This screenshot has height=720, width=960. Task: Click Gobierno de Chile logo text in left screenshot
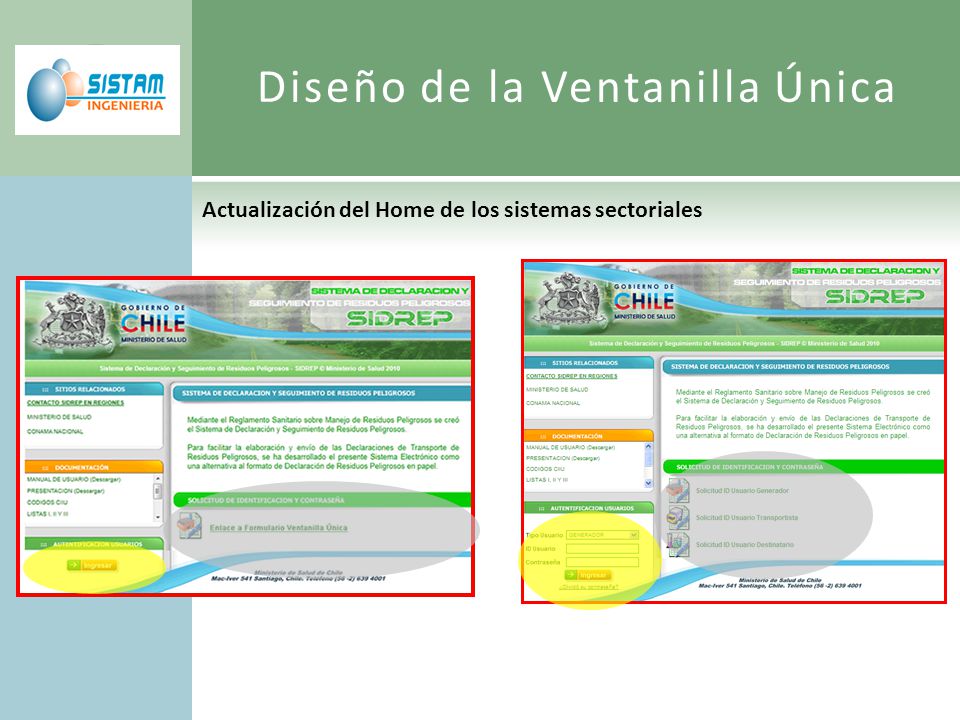point(153,323)
